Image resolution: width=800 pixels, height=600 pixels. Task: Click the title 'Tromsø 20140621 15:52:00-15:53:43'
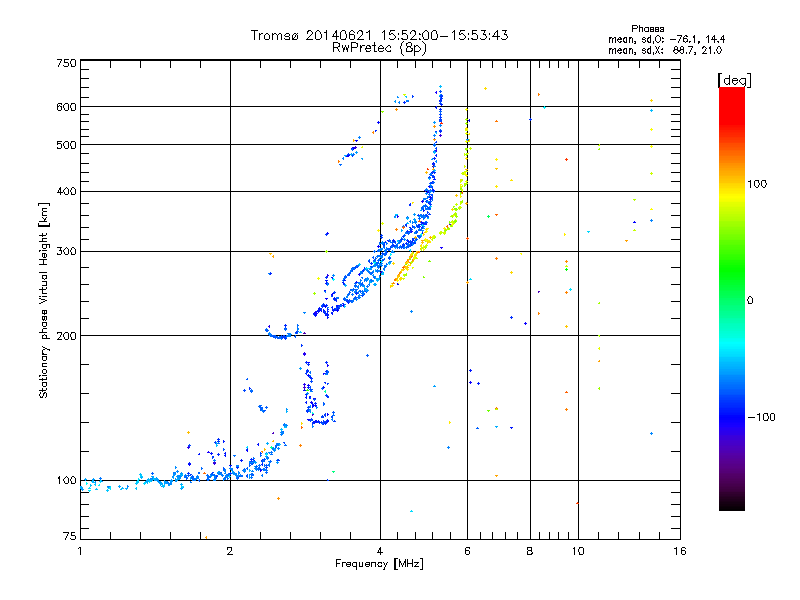pos(379,35)
